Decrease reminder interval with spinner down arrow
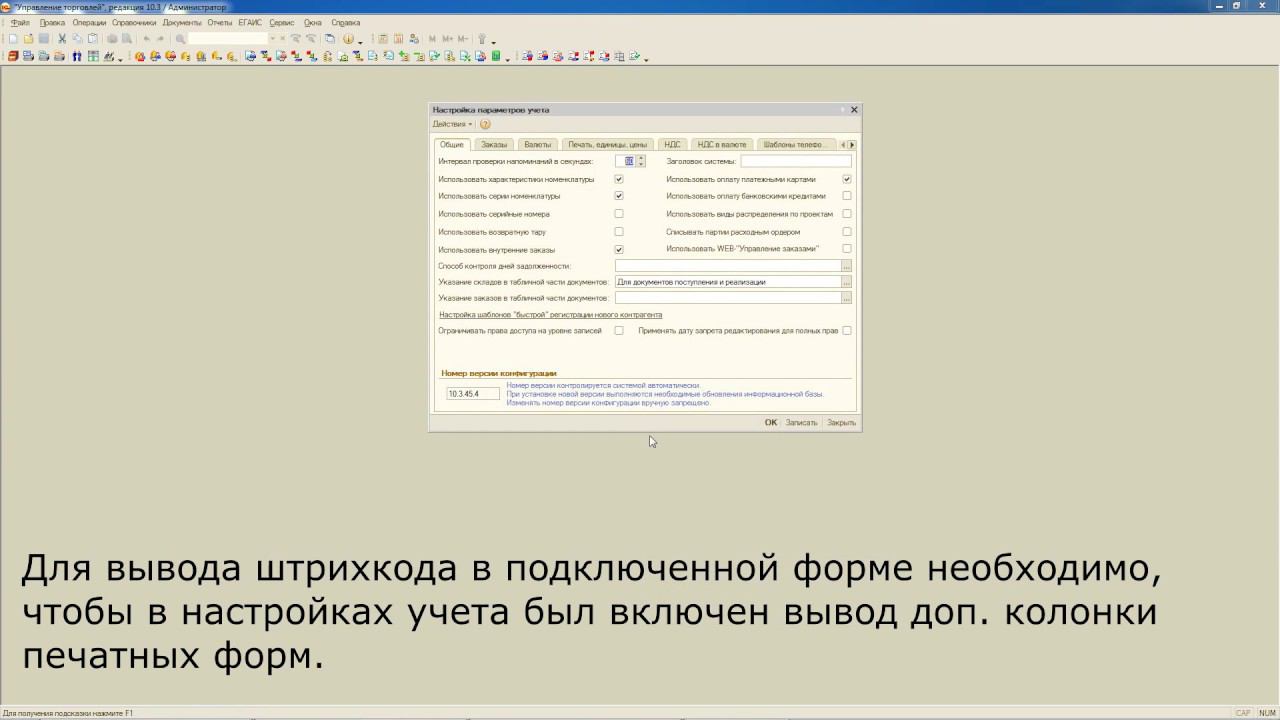 click(x=641, y=163)
